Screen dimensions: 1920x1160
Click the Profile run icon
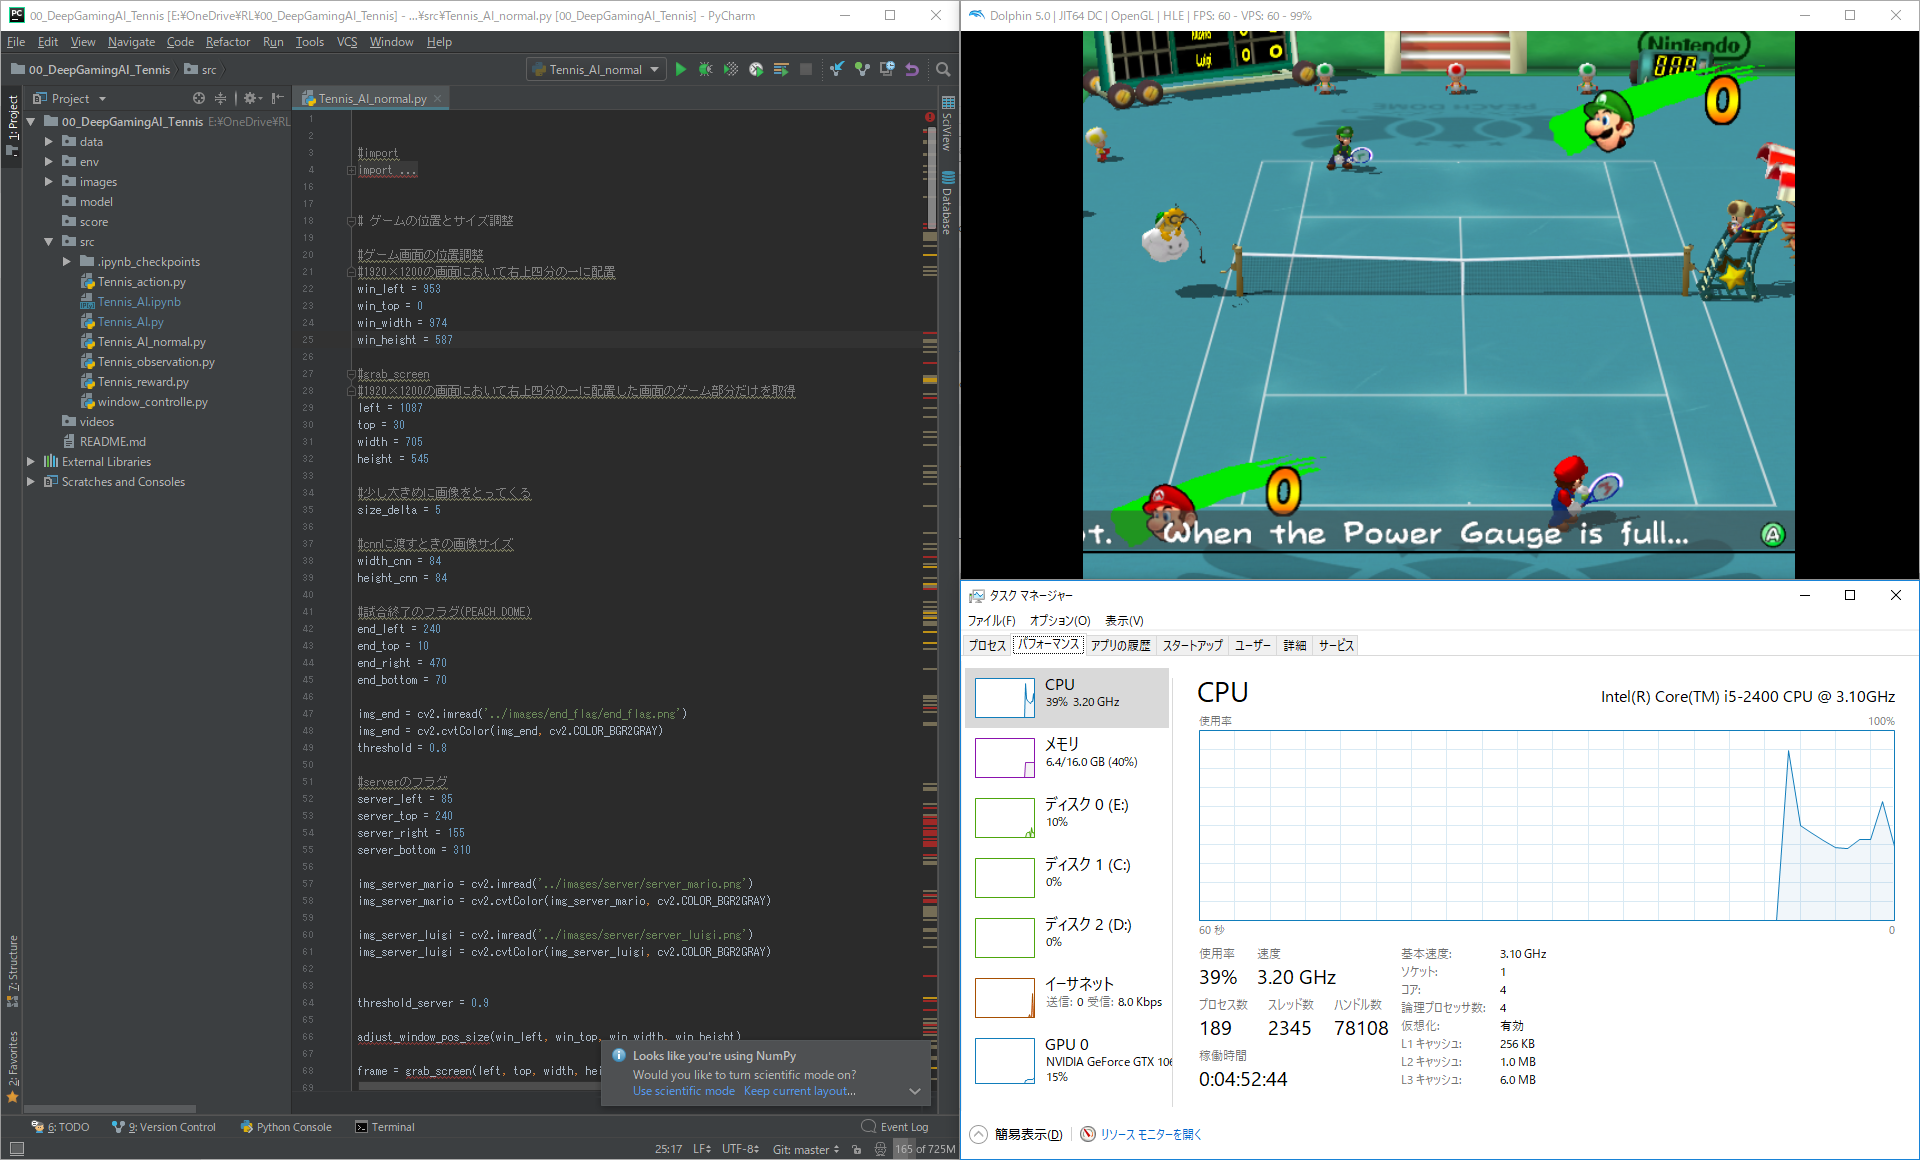(x=756, y=69)
